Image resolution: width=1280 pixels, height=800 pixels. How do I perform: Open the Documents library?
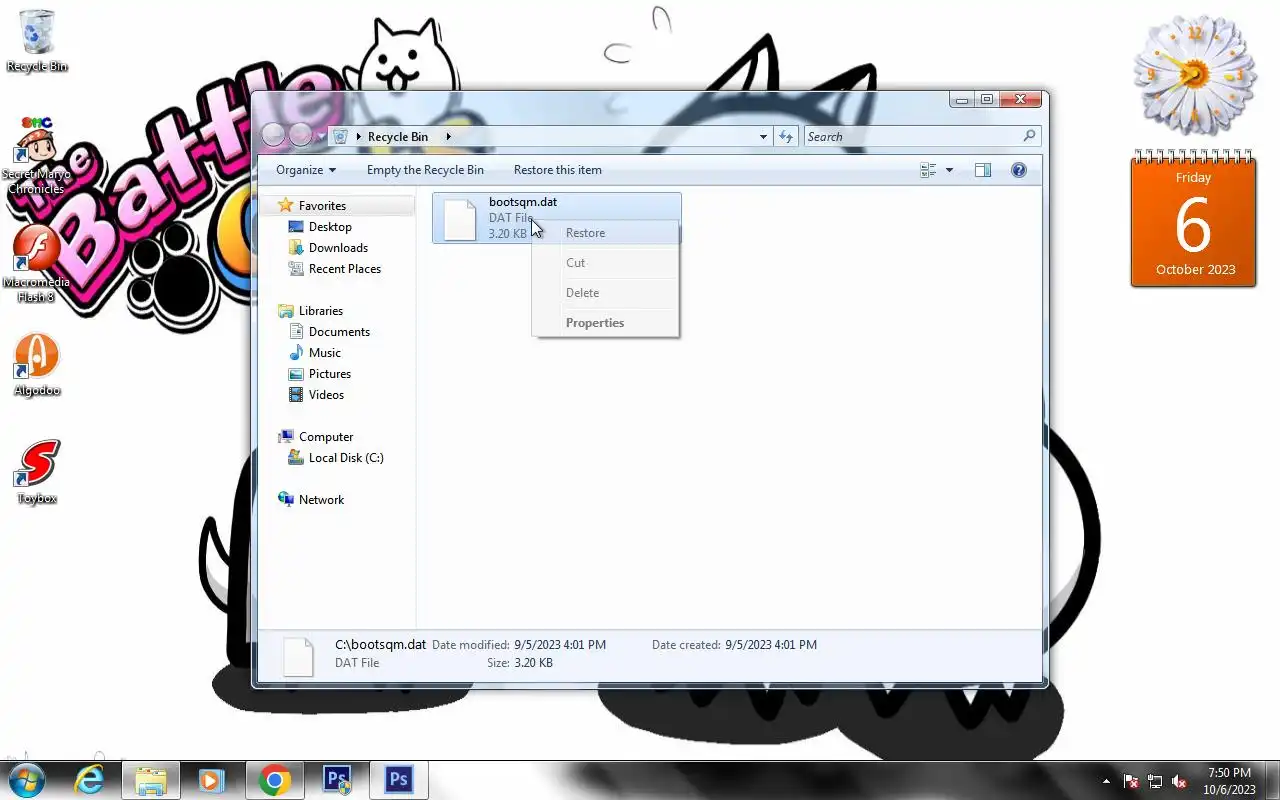point(339,332)
